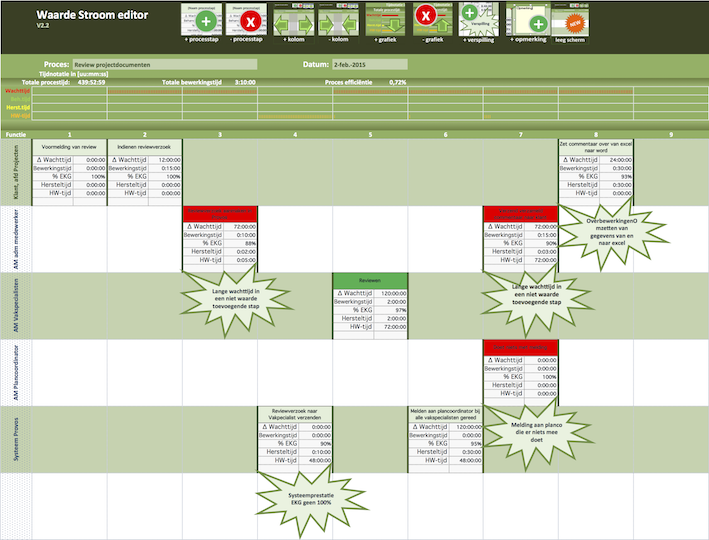Click the 'Tijdnotatie in [uu:mm:ss]' label
Screen dimensions: 709x540
click(x=74, y=74)
